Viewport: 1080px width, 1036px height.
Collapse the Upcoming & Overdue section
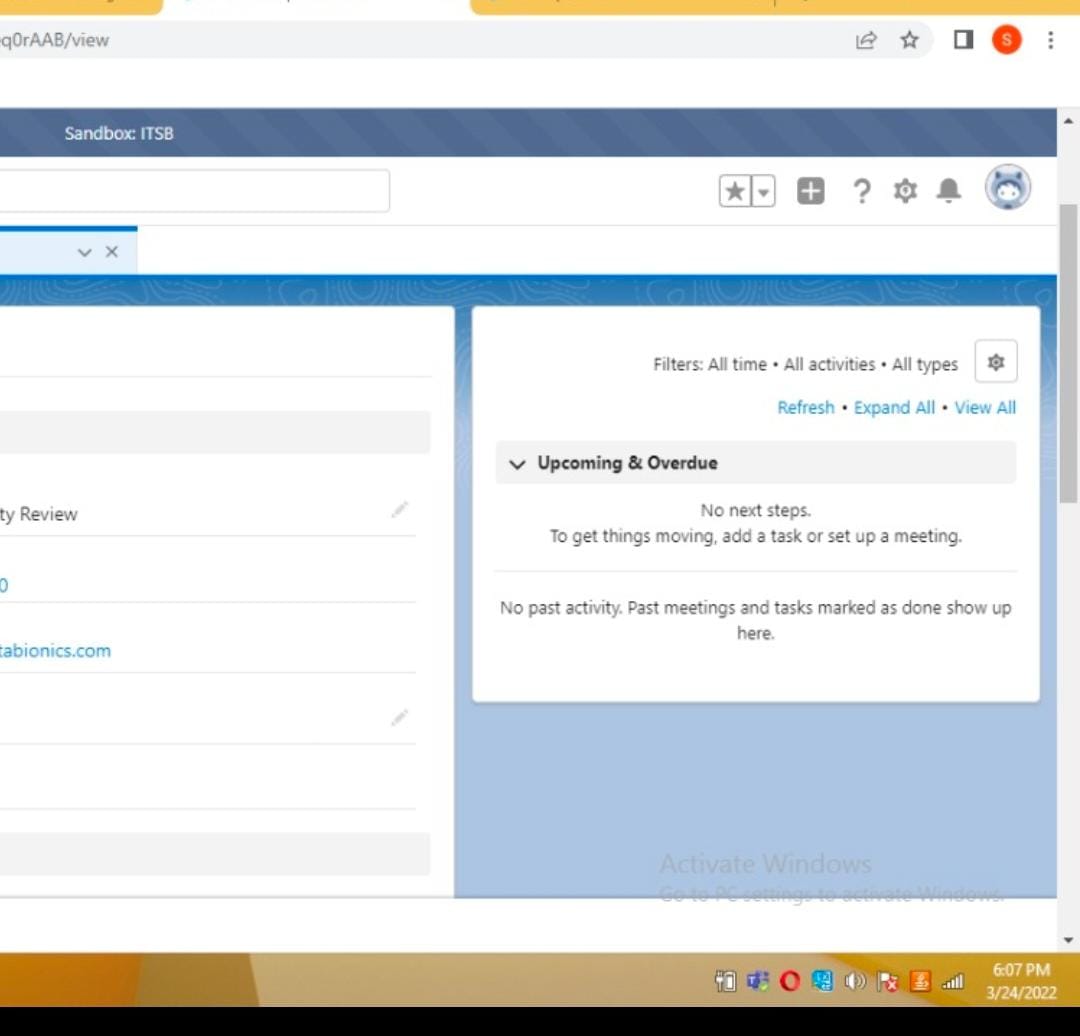(517, 464)
